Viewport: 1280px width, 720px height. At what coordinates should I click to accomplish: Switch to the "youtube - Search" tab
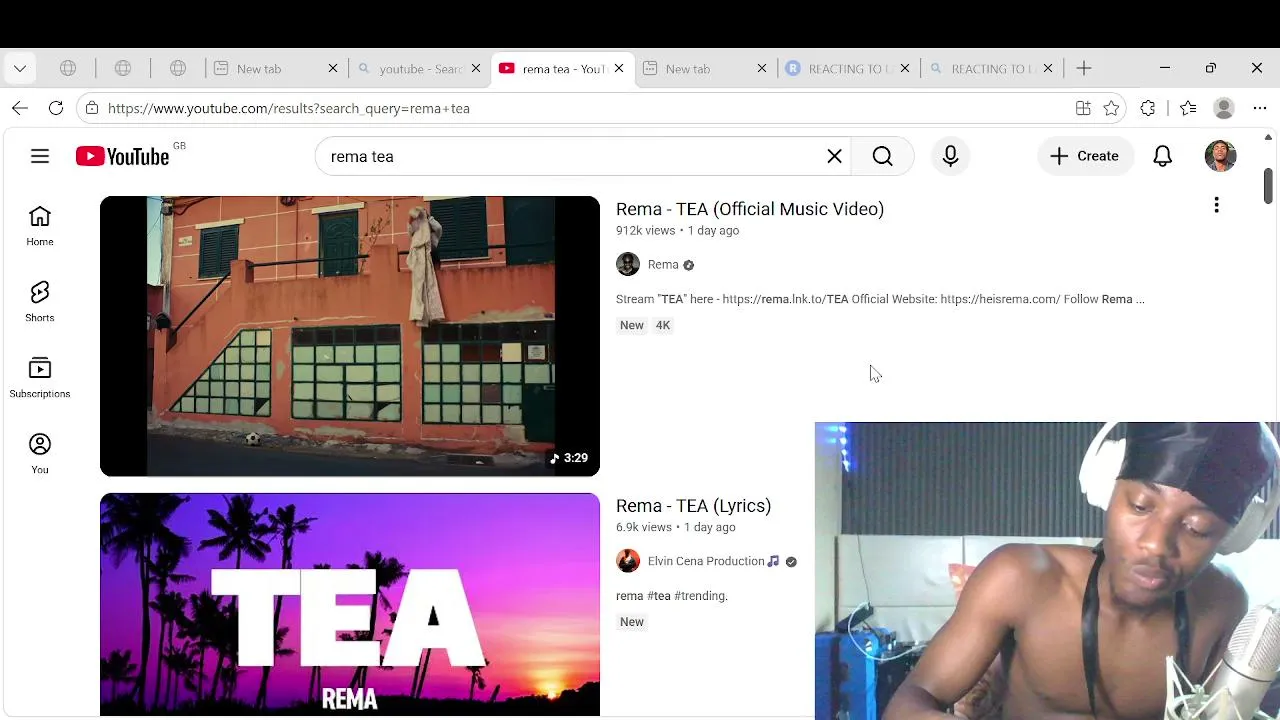point(420,68)
